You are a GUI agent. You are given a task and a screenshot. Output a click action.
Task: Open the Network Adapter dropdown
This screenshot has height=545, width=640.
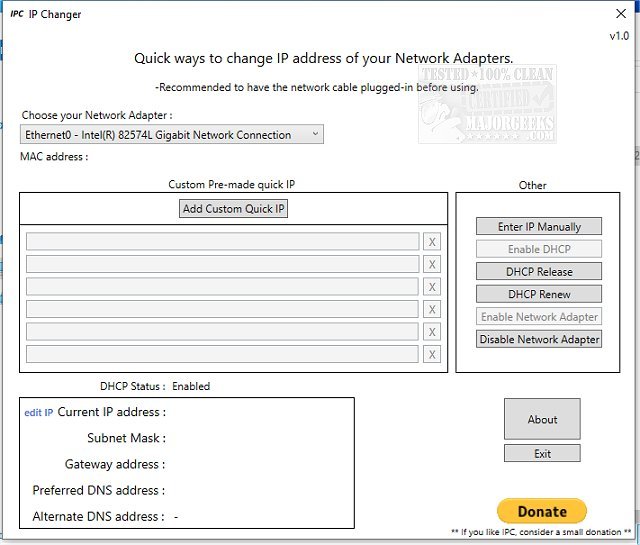pyautogui.click(x=171, y=135)
